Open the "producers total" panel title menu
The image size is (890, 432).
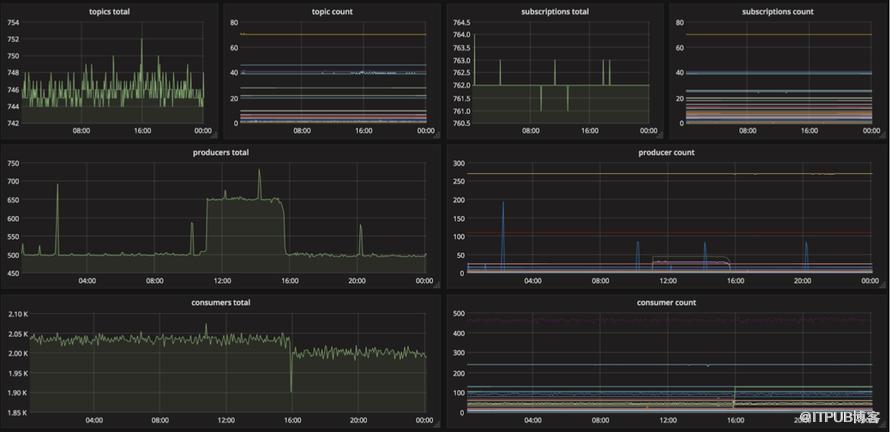tap(220, 152)
